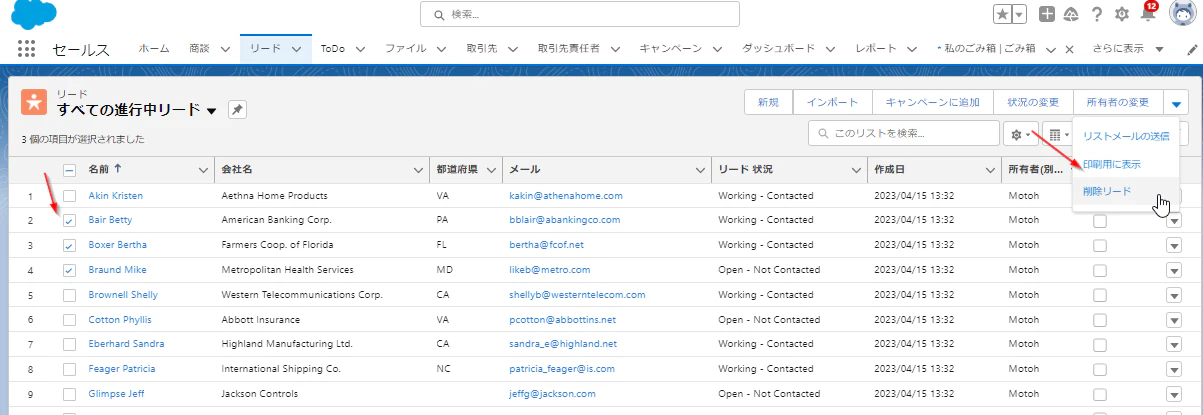Screen dimensions: 1203x415
Task: Click the 所有者の変更 button
Action: (x=1118, y=102)
